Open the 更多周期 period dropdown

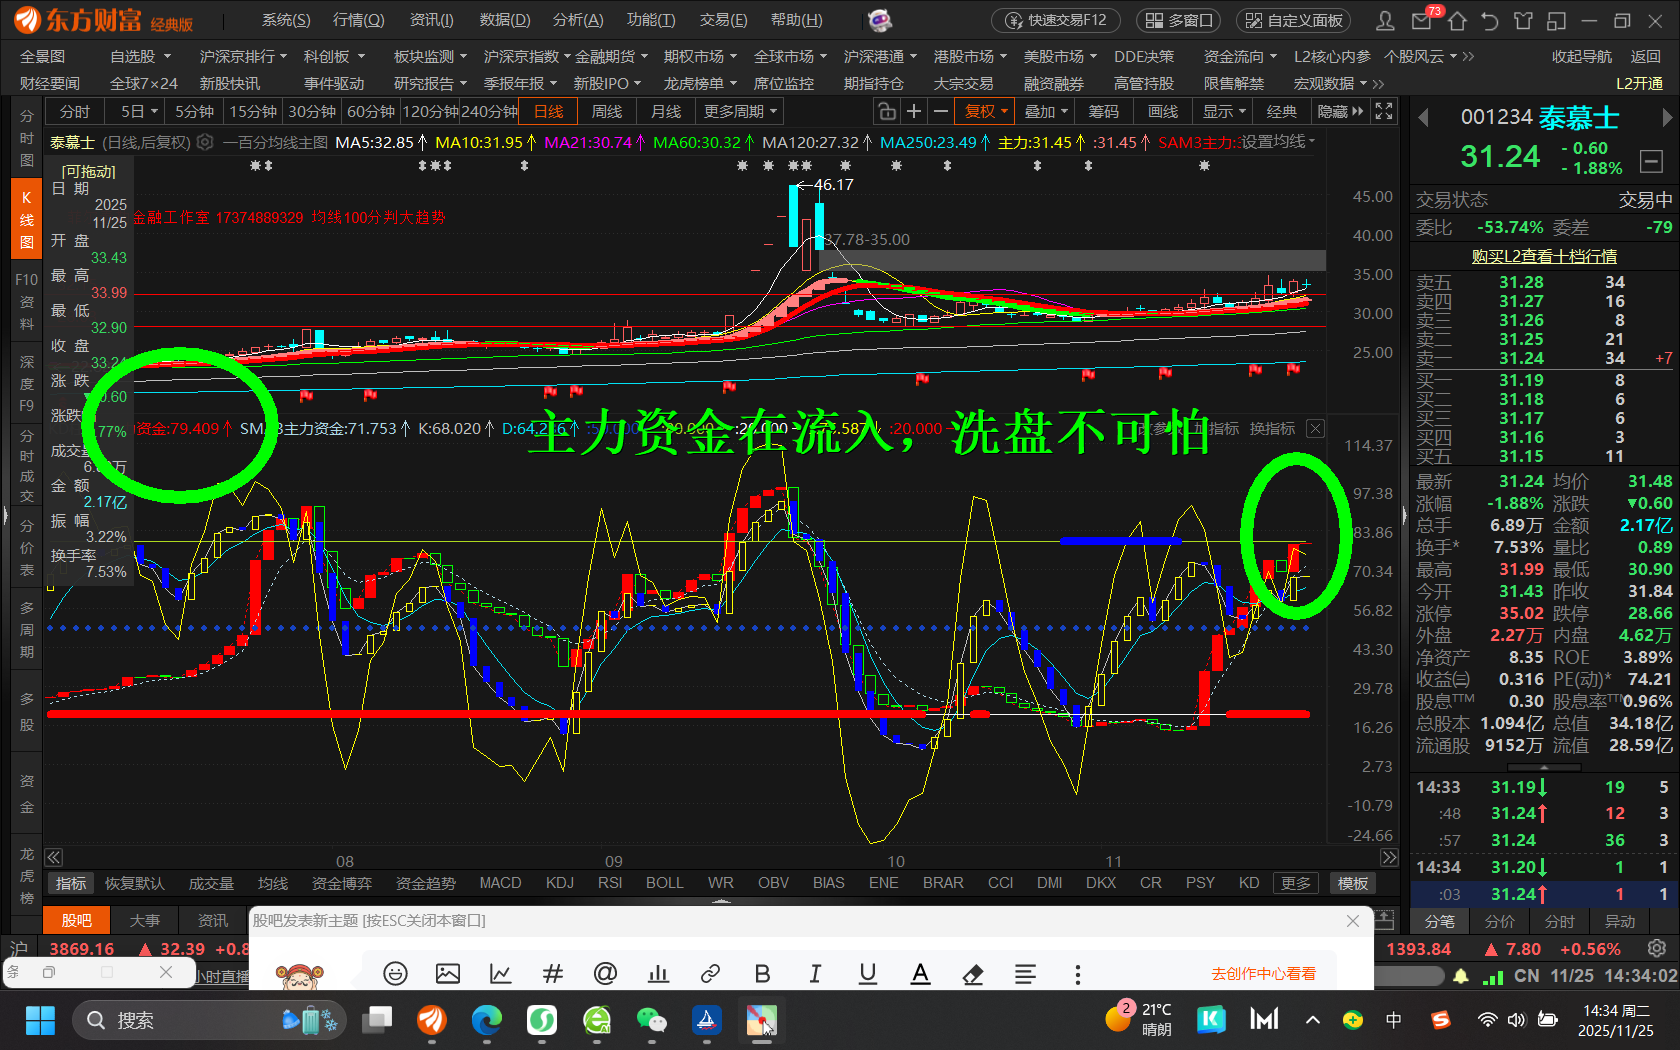point(740,111)
